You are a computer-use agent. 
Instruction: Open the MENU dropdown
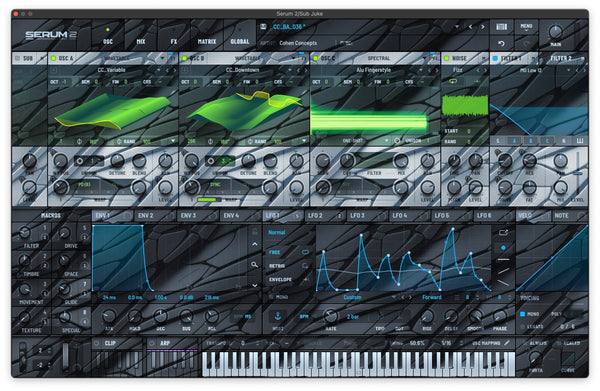tap(526, 26)
